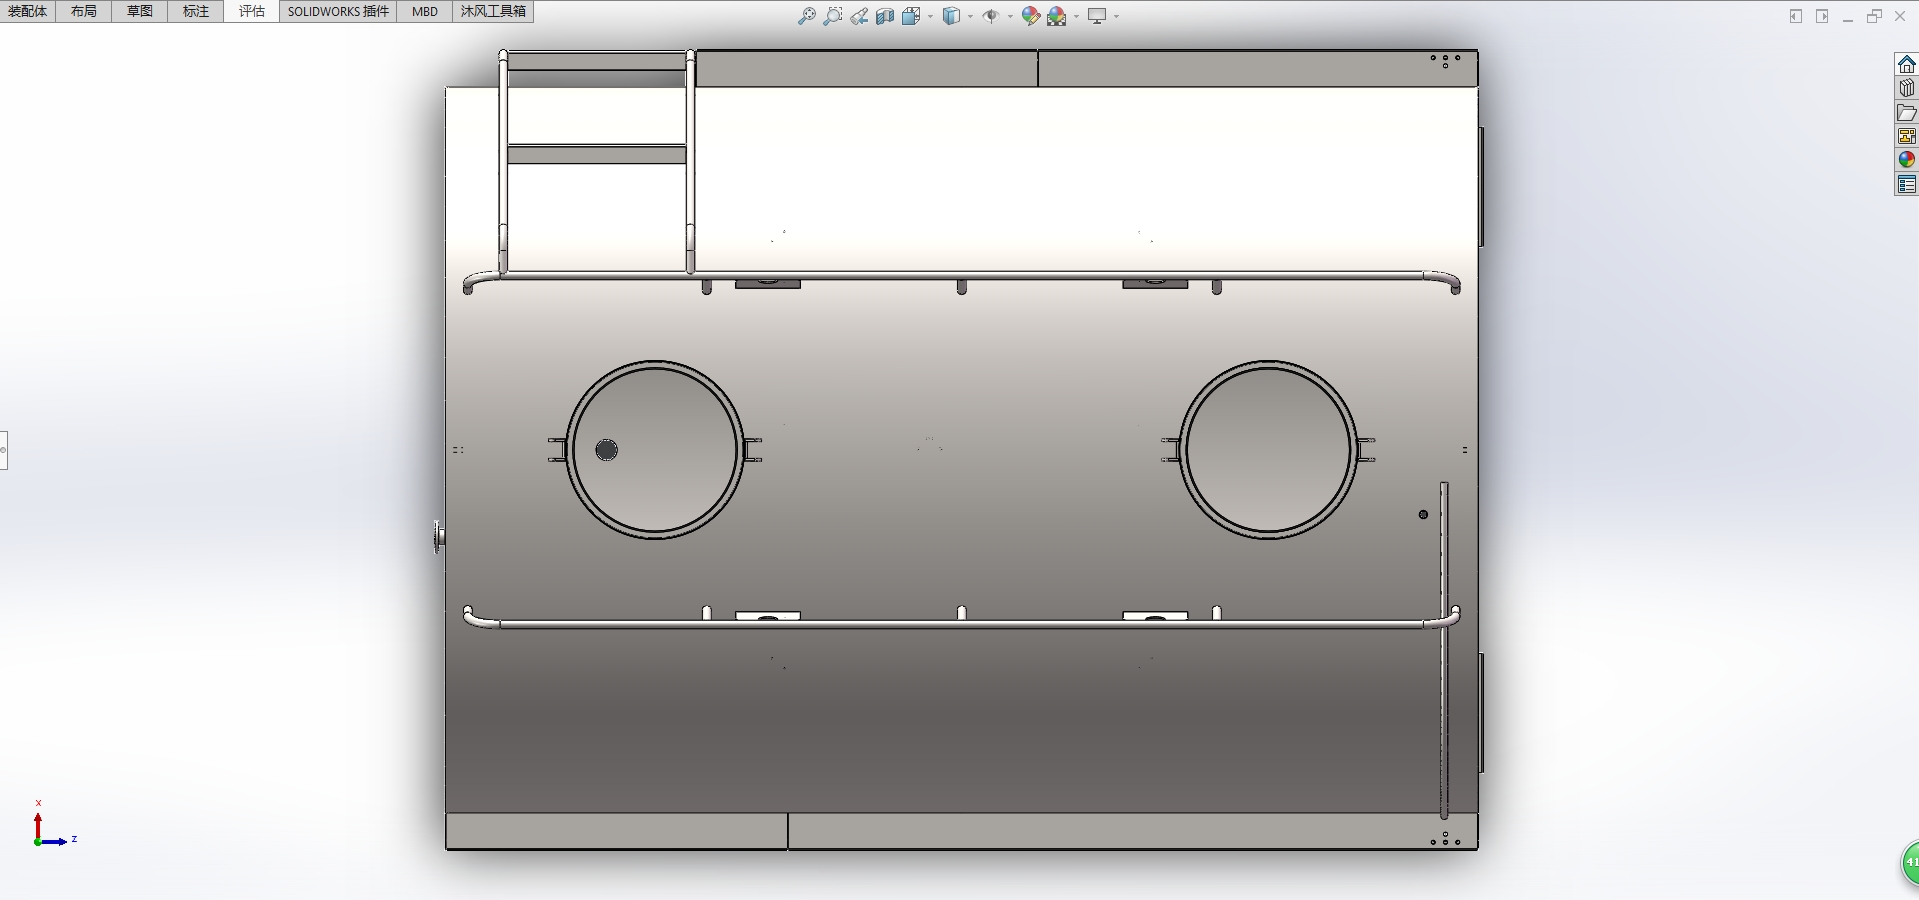The image size is (1919, 900).
Task: Expand the Display Style dropdown arrow
Action: coord(970,16)
